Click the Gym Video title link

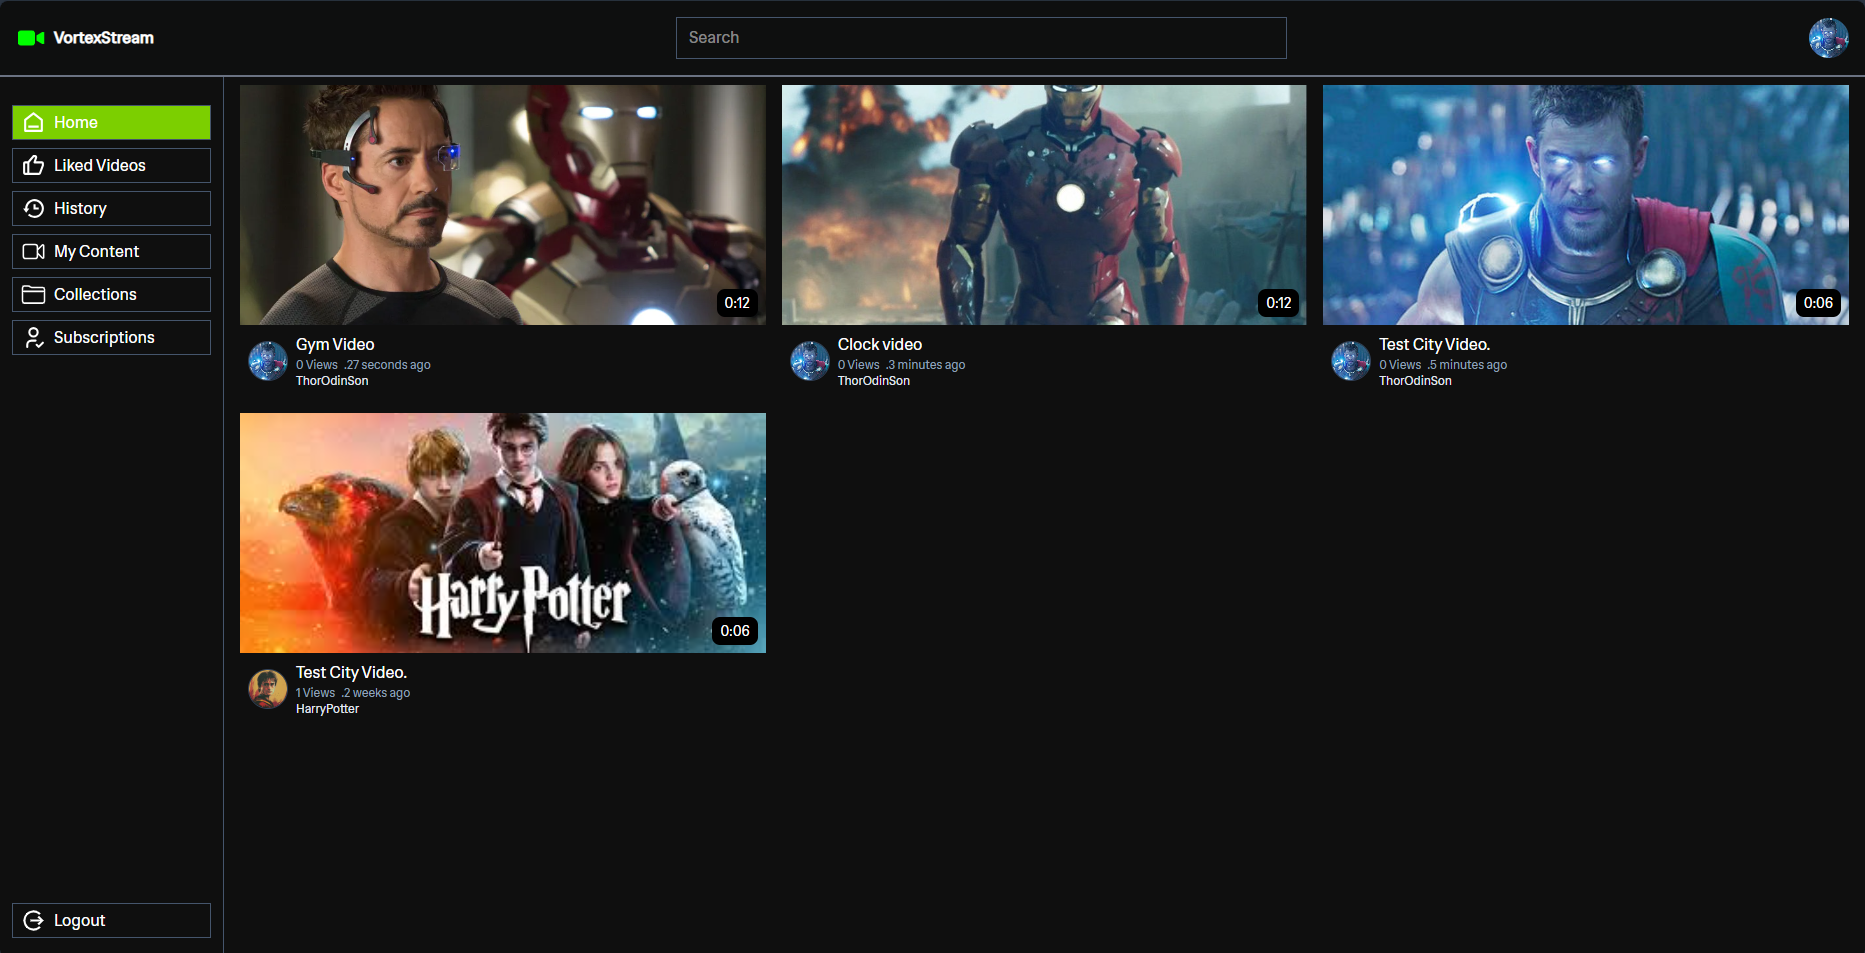[x=335, y=345]
